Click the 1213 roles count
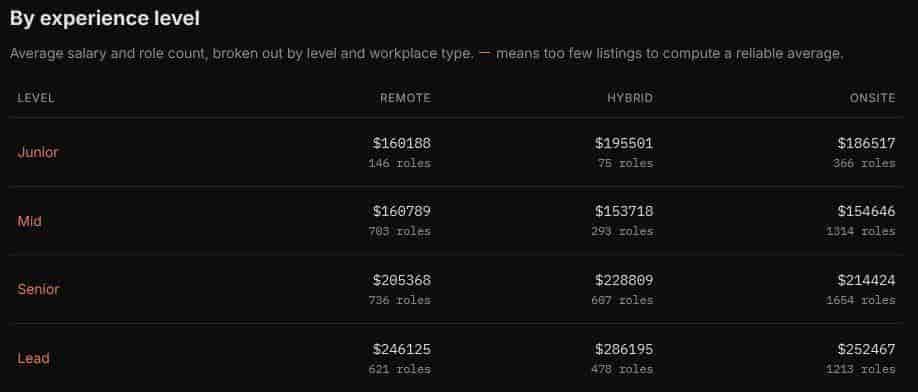Image resolution: width=918 pixels, height=392 pixels. (861, 369)
